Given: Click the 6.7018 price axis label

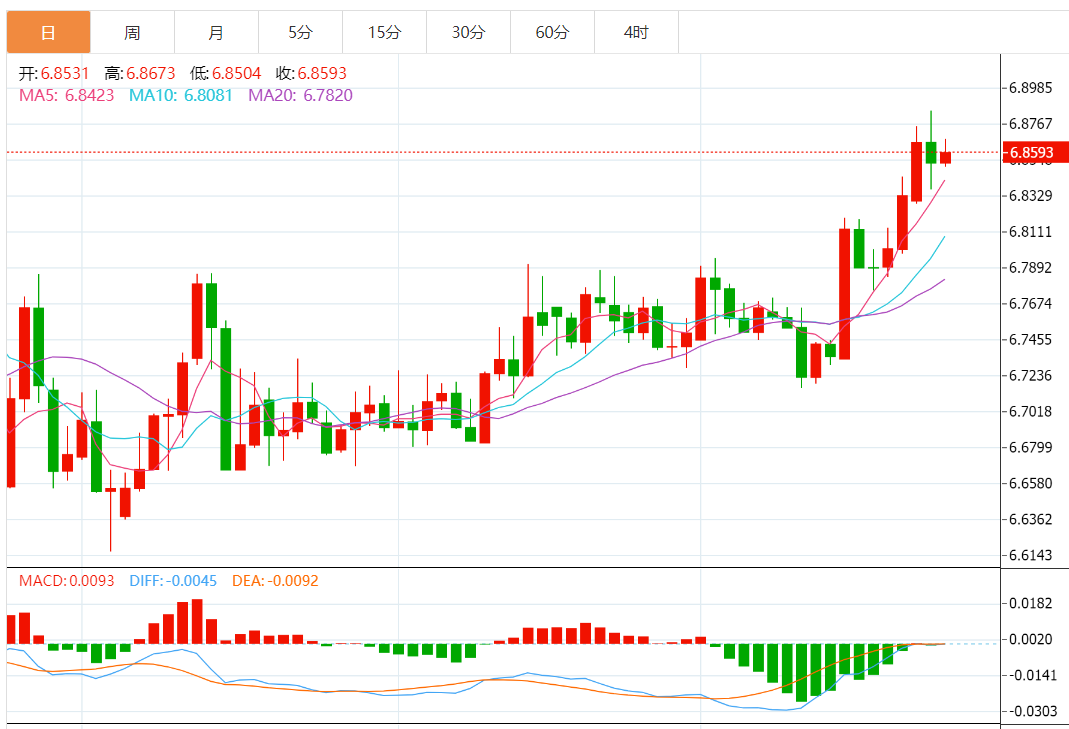Looking at the screenshot, I should point(1031,411).
